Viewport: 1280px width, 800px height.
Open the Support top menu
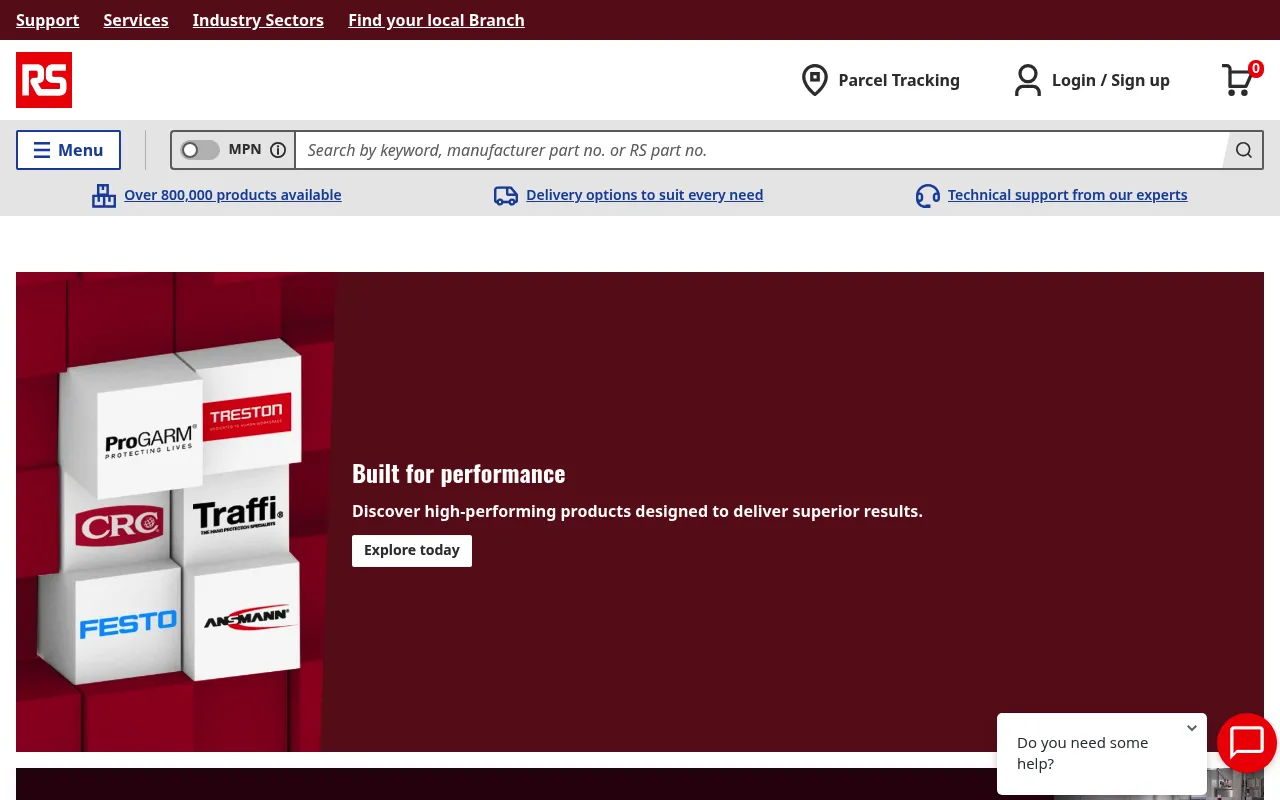click(47, 20)
